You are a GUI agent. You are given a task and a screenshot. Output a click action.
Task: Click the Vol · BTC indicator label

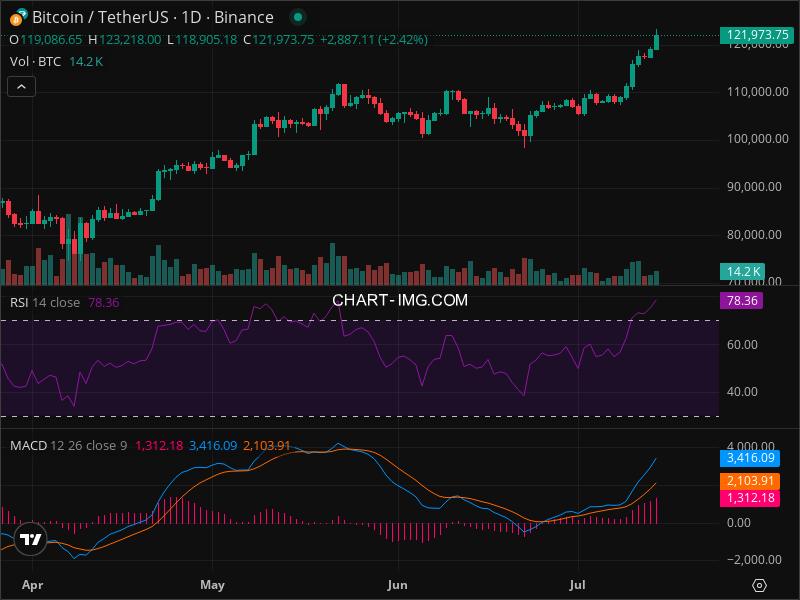[x=35, y=62]
